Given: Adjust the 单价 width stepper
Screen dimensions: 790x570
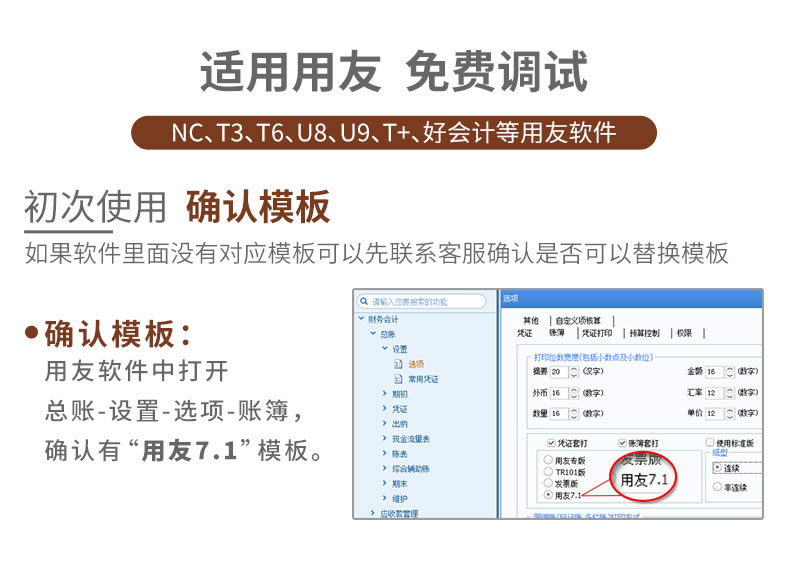Looking at the screenshot, I should point(729,413).
